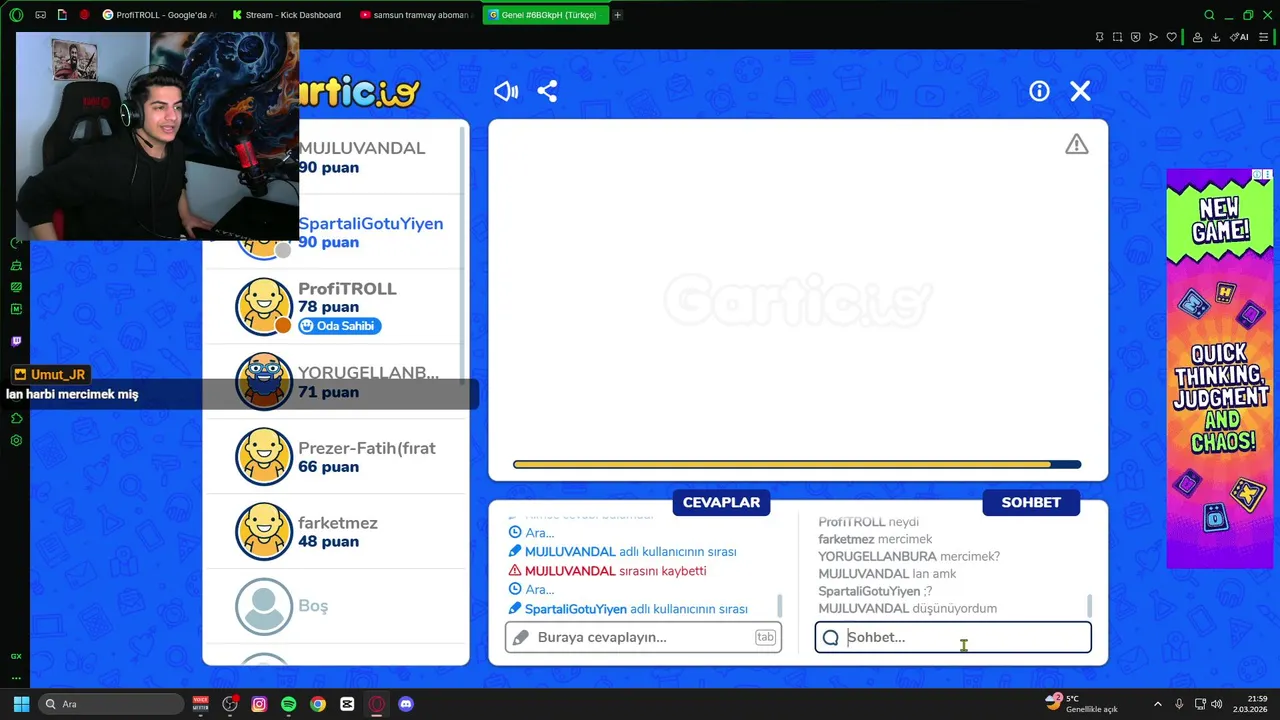Select chat message 'MUJLUVANDAL düşünüyordum'
Screen dimensions: 1280x720
point(907,608)
